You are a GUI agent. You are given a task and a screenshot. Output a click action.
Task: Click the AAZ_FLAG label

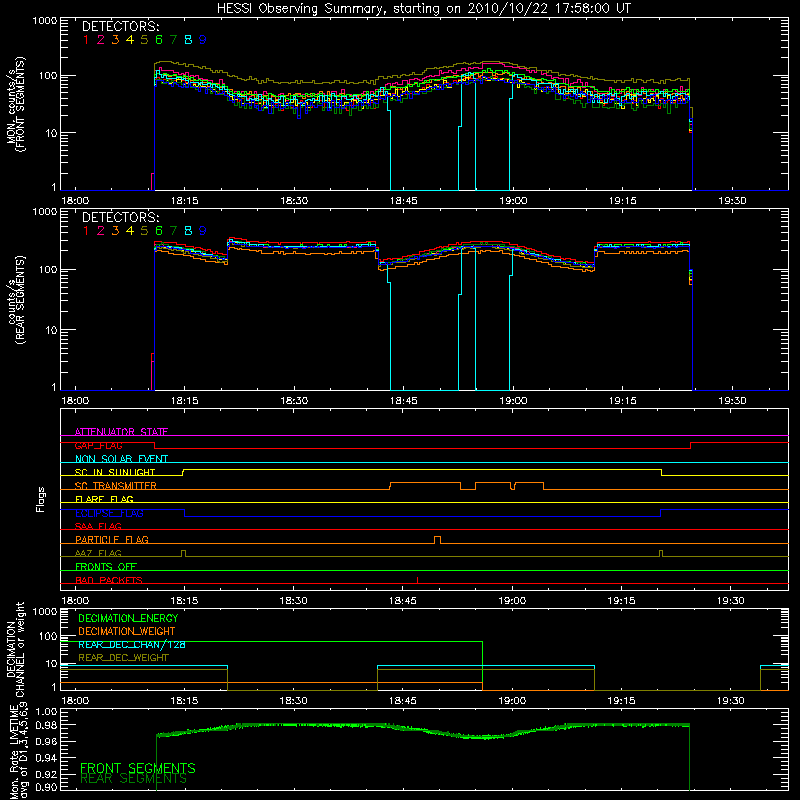click(98, 554)
